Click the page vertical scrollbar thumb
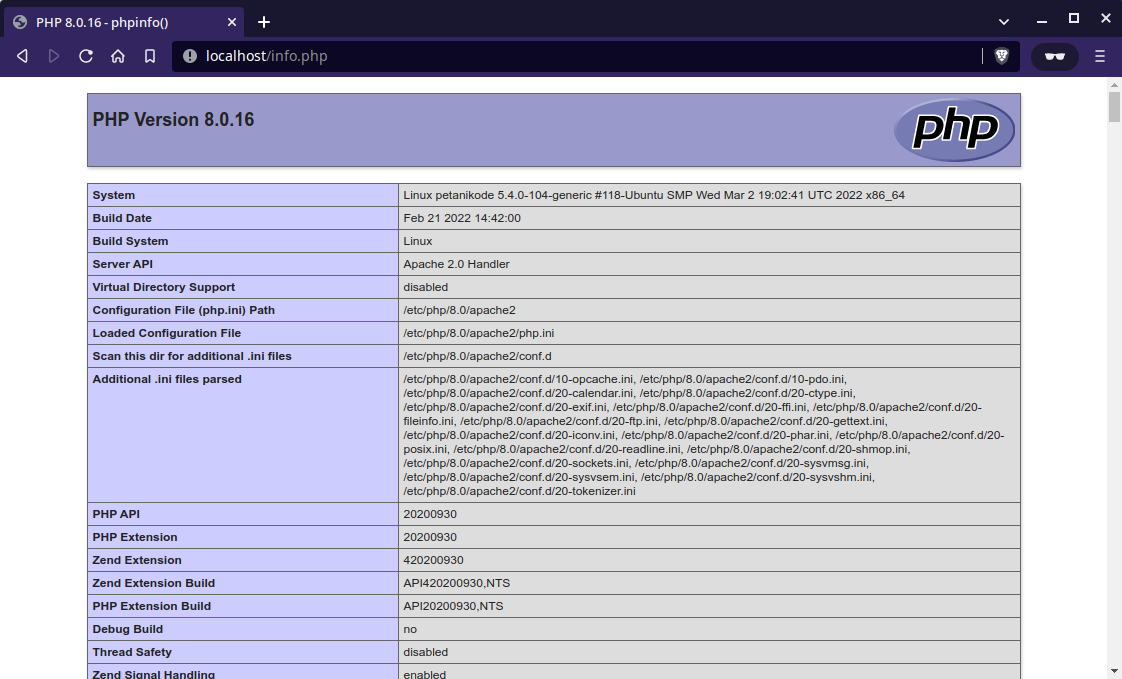The width and height of the screenshot is (1122, 679). coord(1114,107)
